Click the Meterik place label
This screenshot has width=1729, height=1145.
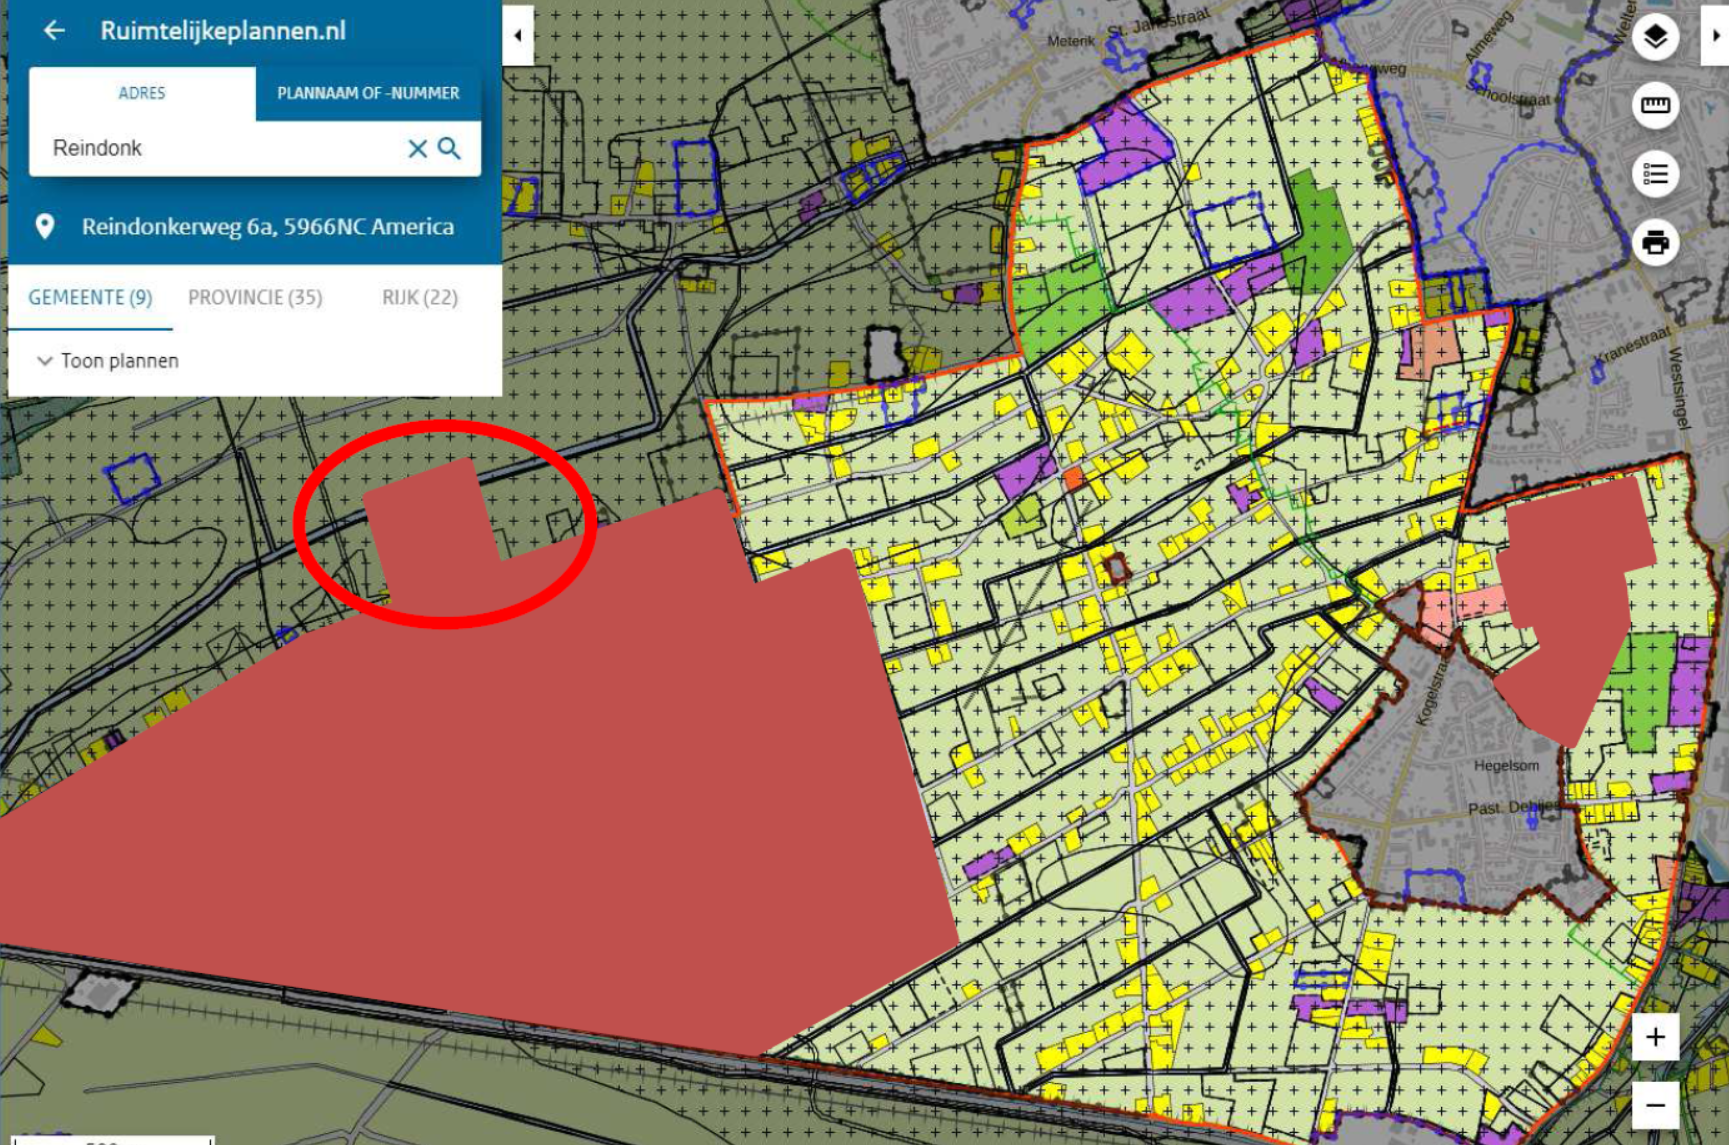click(1071, 41)
